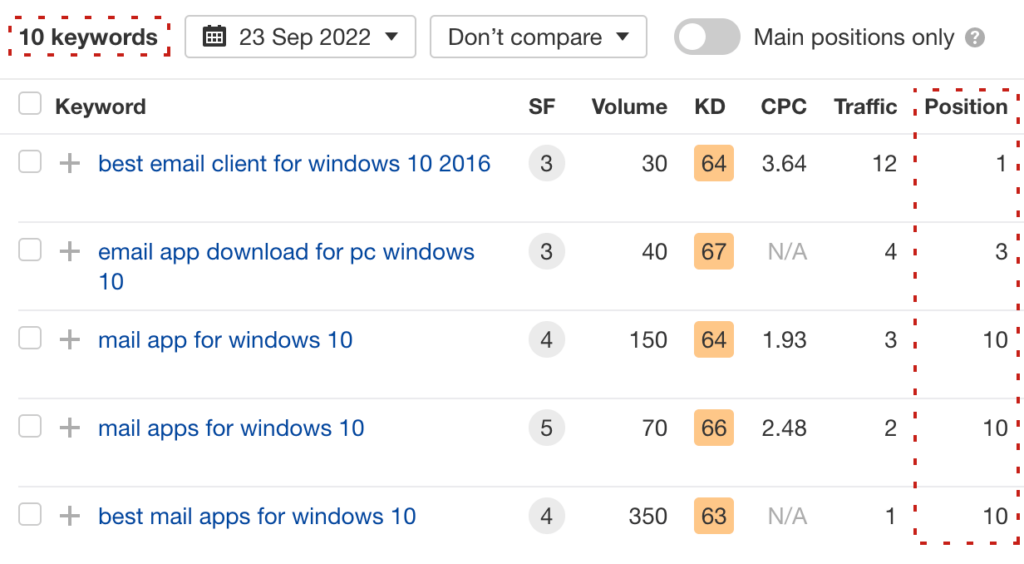Click the KD badge 66 for mail apps row
The width and height of the screenshot is (1024, 564).
pyautogui.click(x=713, y=429)
